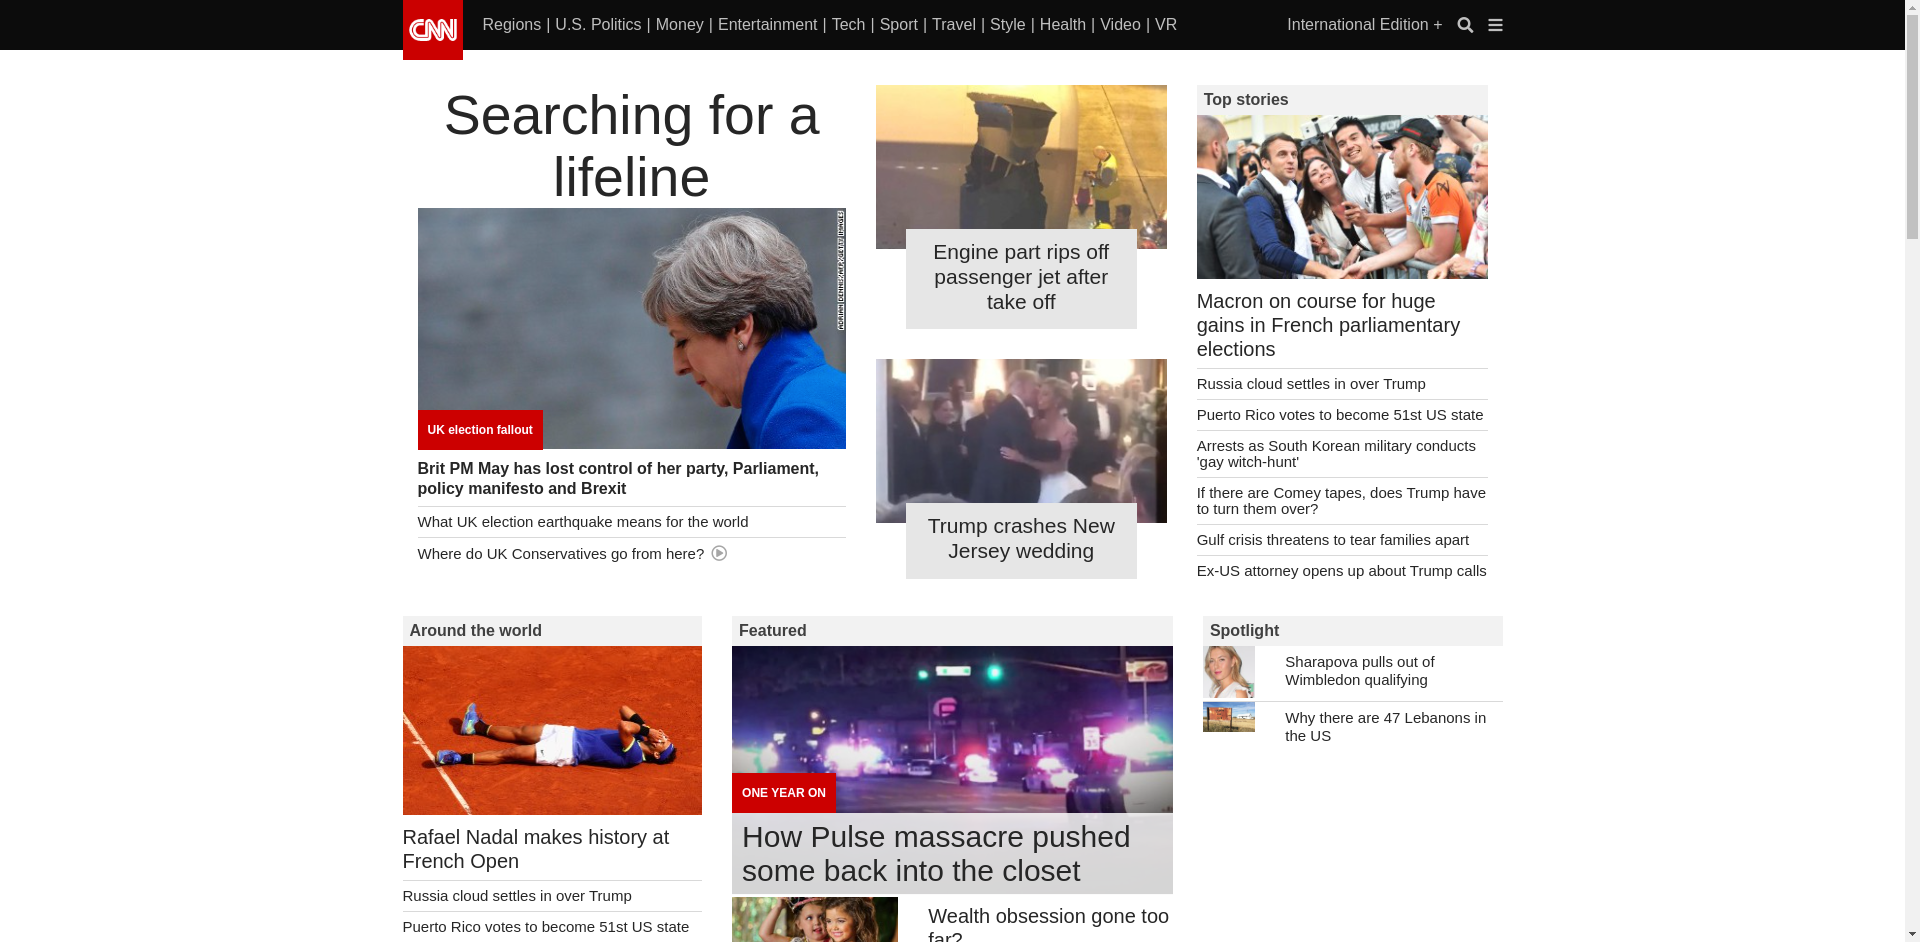Viewport: 1920px width, 942px height.
Task: Click the Nadal on clay court photo
Action: pyautogui.click(x=552, y=730)
